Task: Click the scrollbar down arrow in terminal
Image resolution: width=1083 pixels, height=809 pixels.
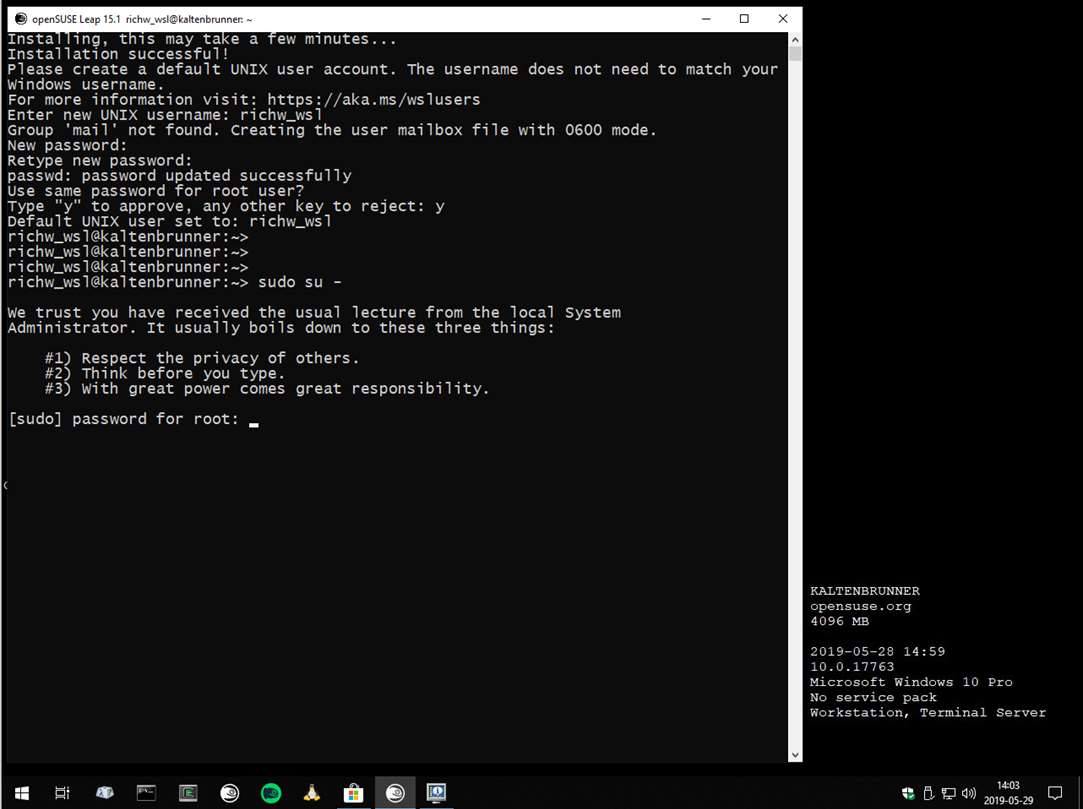Action: [x=795, y=755]
